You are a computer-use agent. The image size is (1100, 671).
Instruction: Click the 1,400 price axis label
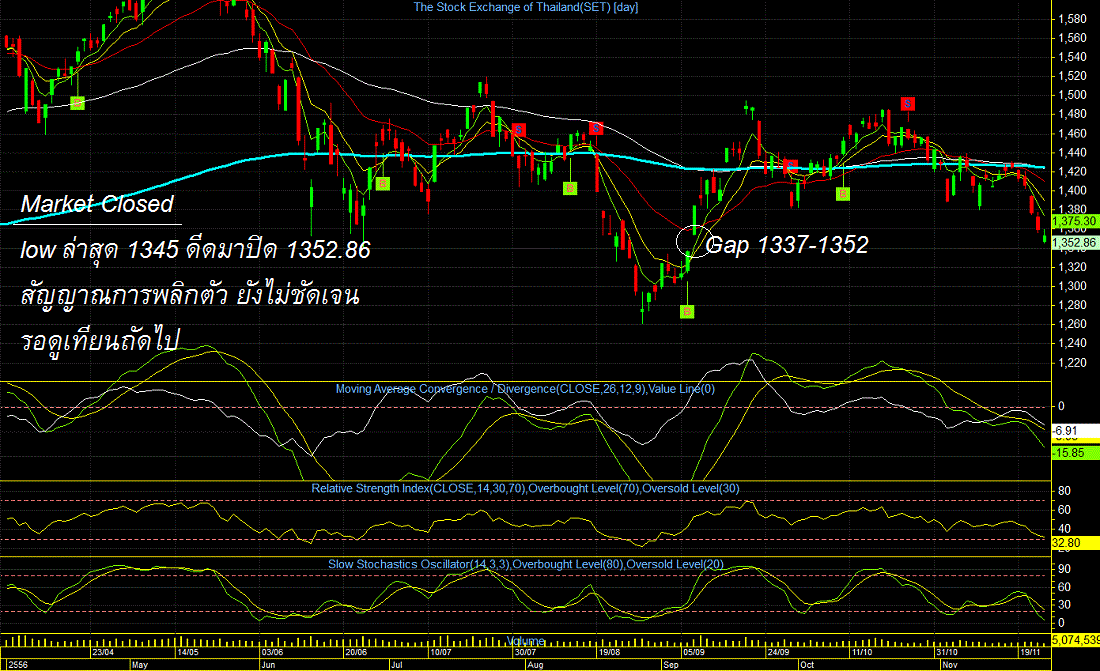[x=1072, y=190]
